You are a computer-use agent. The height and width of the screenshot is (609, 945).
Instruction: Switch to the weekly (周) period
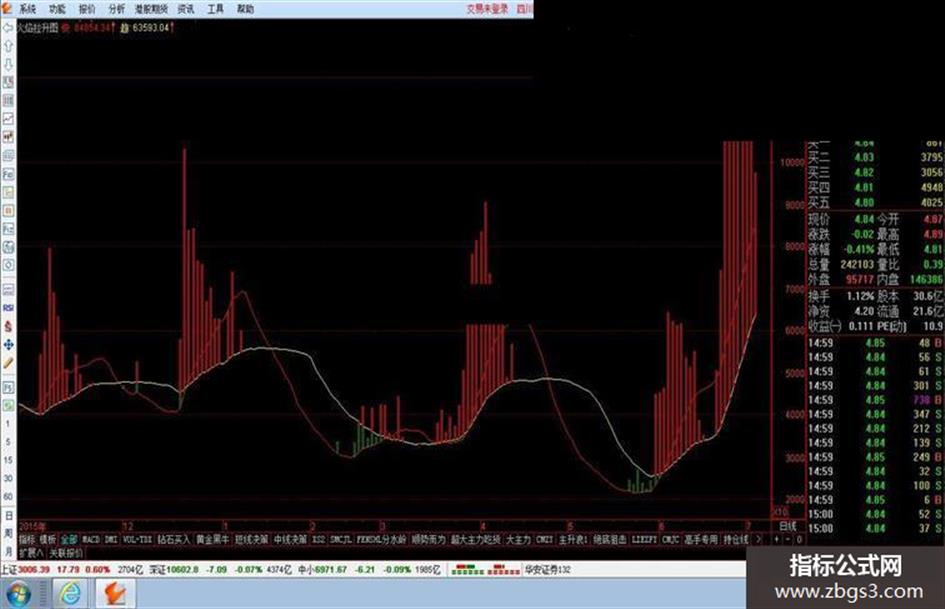[x=8, y=534]
